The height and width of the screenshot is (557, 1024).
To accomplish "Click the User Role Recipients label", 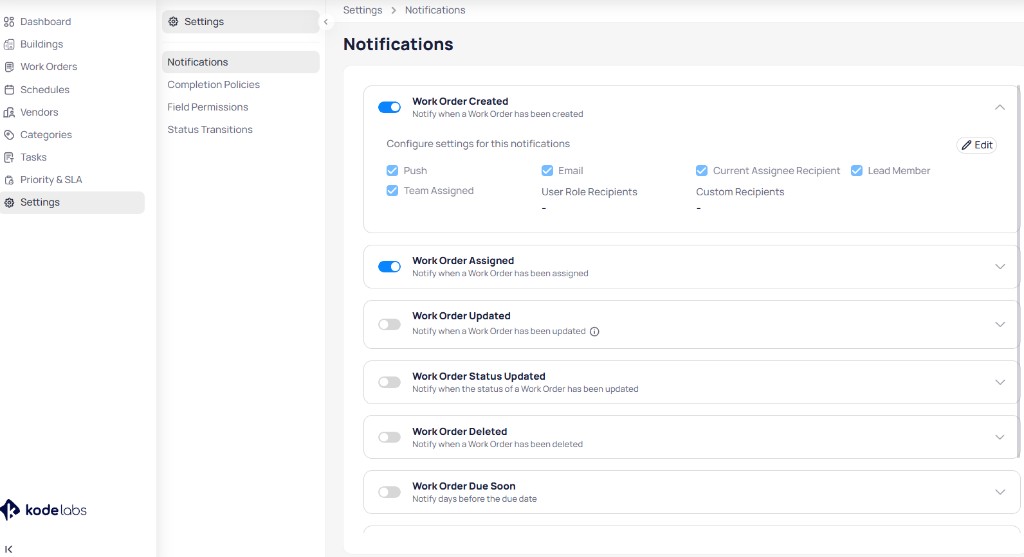I will tap(589, 192).
